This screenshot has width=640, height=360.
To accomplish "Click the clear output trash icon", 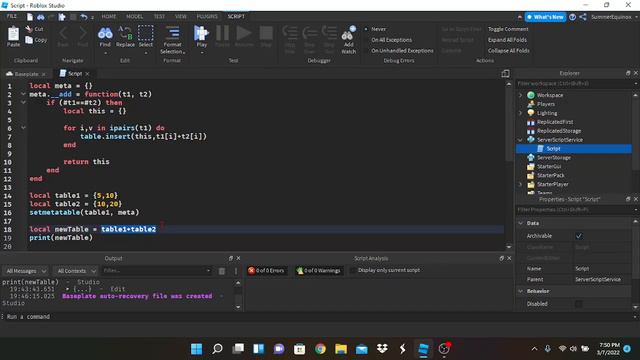I will [222, 271].
